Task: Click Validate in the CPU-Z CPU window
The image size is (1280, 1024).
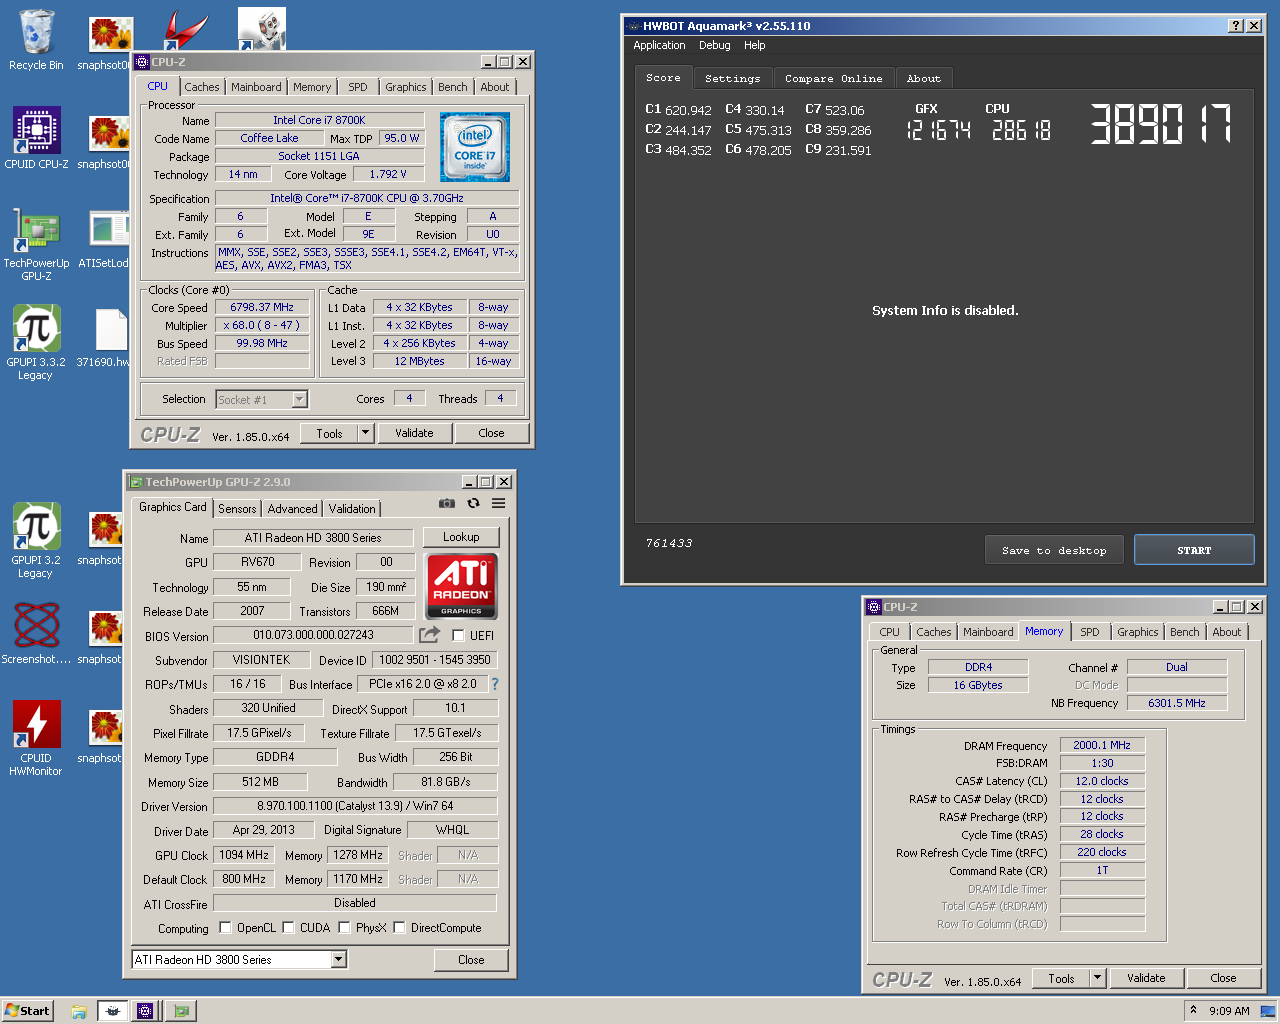Action: pos(414,433)
